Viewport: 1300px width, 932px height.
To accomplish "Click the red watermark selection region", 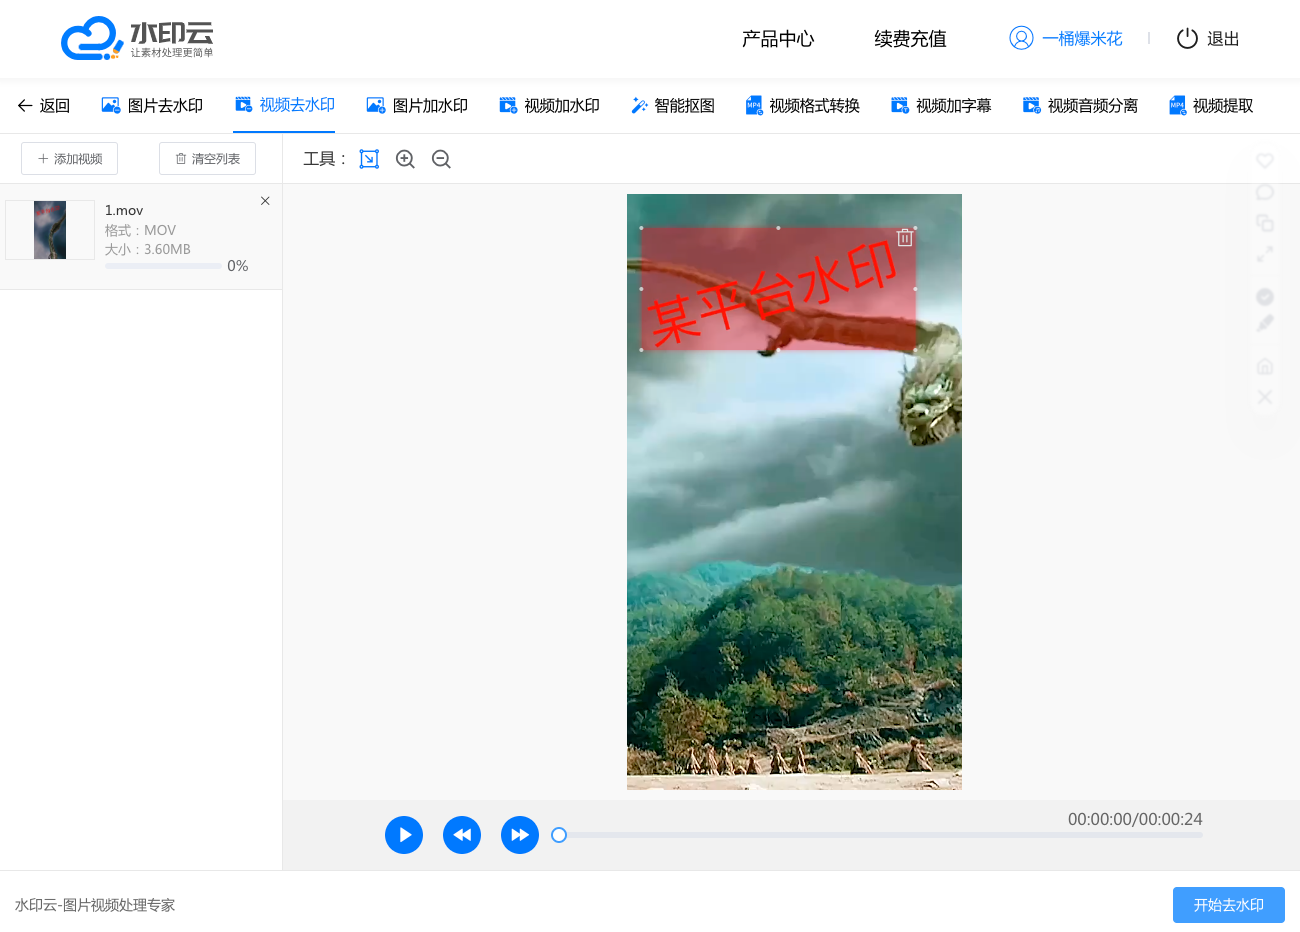I will click(x=778, y=289).
